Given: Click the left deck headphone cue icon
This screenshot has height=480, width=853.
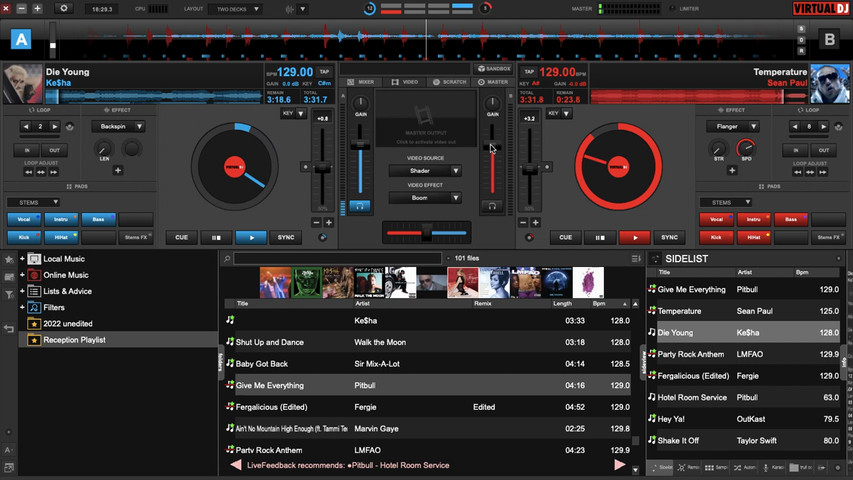Looking at the screenshot, I should [360, 206].
